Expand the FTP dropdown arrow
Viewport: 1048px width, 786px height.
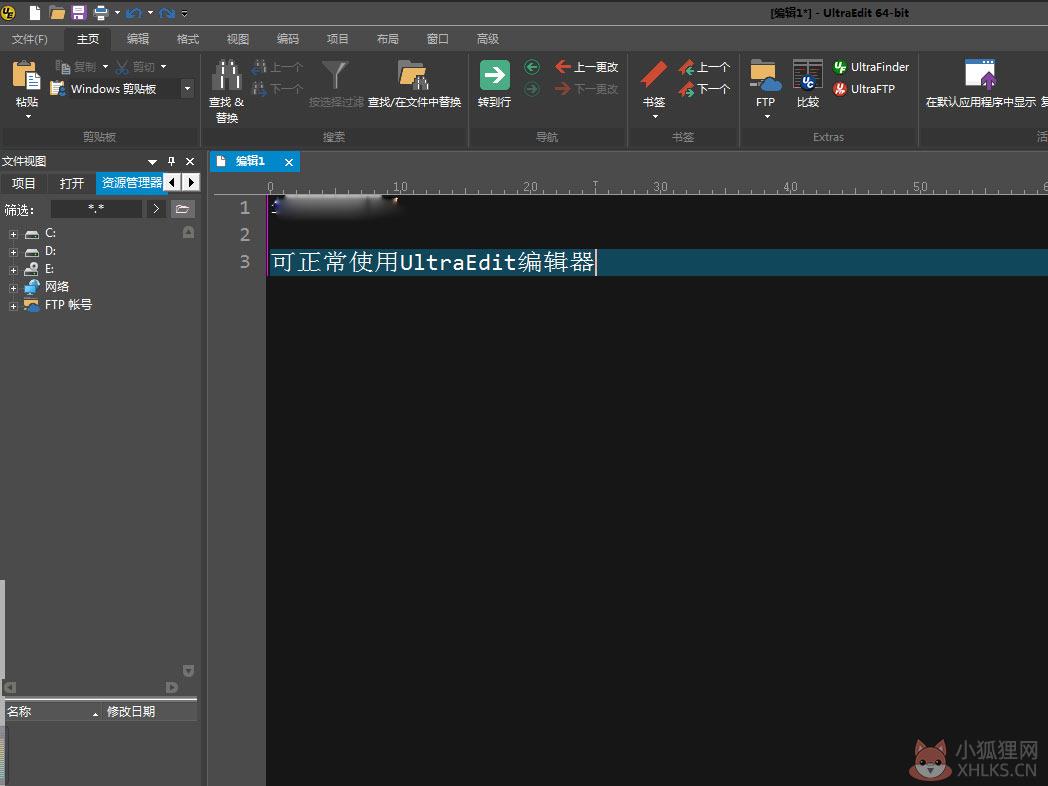point(767,117)
